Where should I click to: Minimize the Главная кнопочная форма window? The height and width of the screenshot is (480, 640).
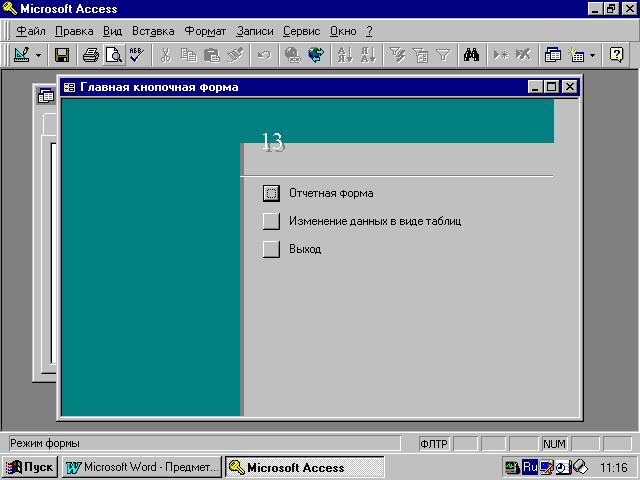click(535, 87)
